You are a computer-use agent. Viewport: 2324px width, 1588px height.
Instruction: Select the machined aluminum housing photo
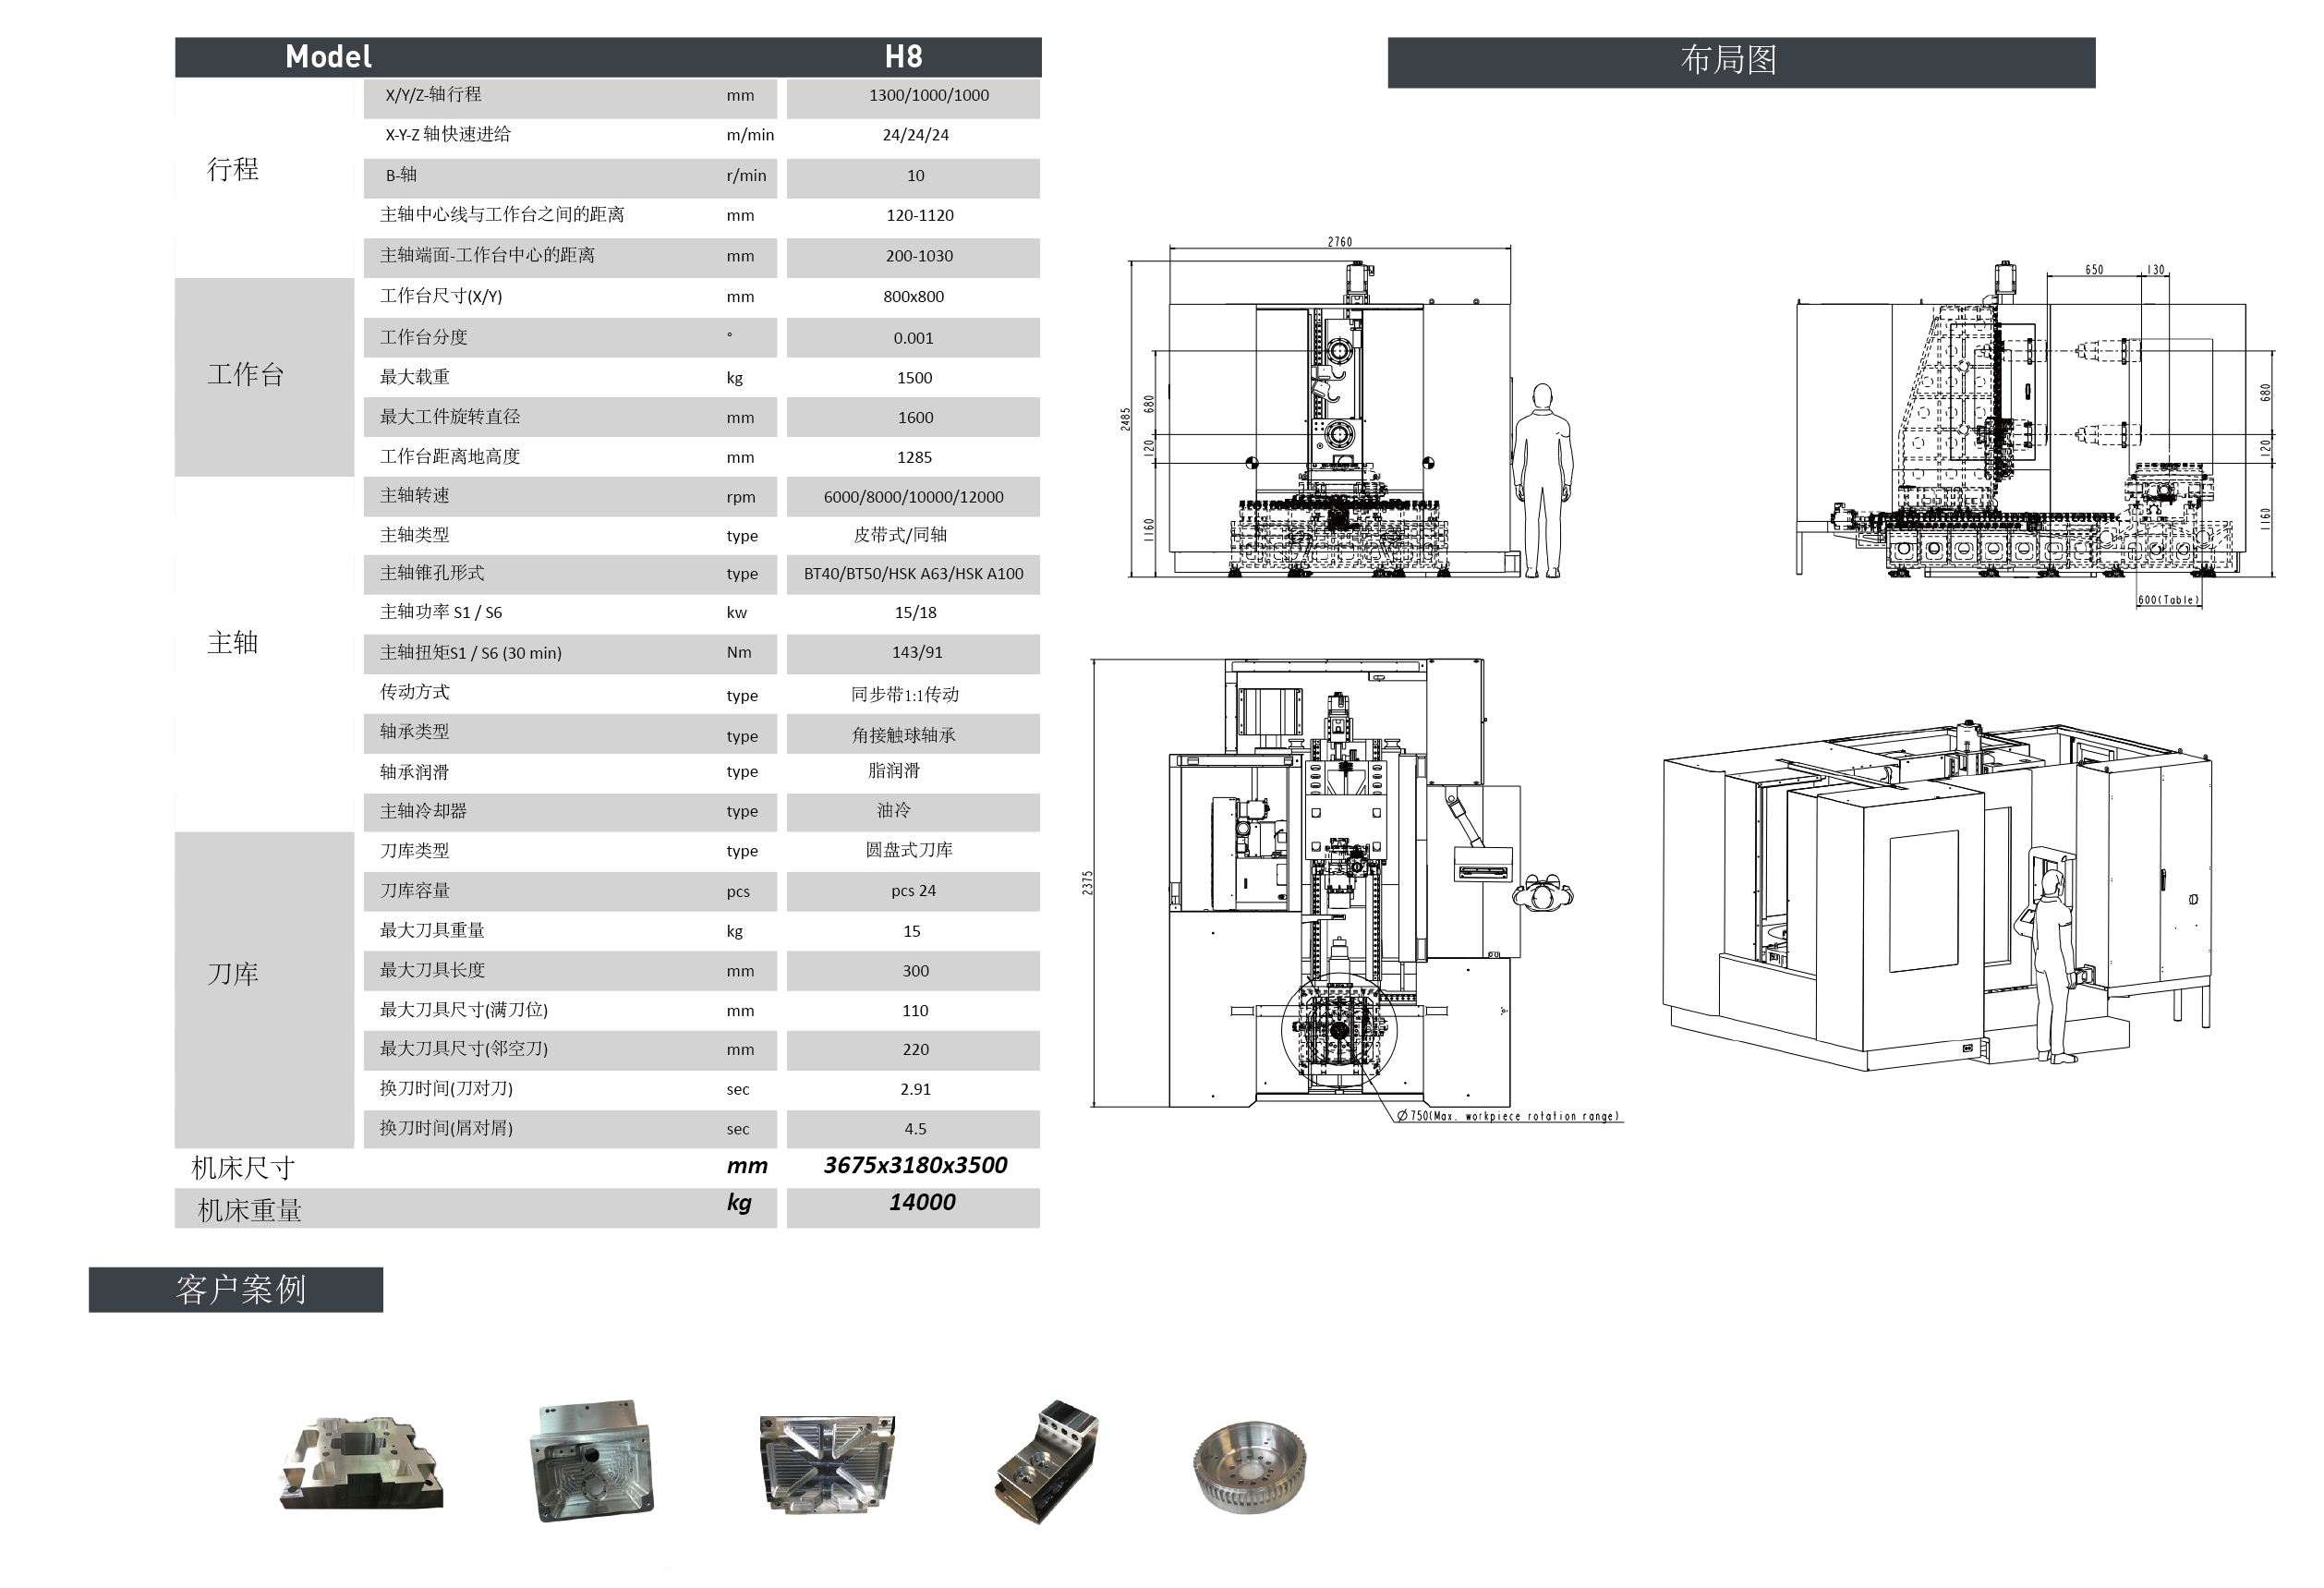coord(591,1460)
